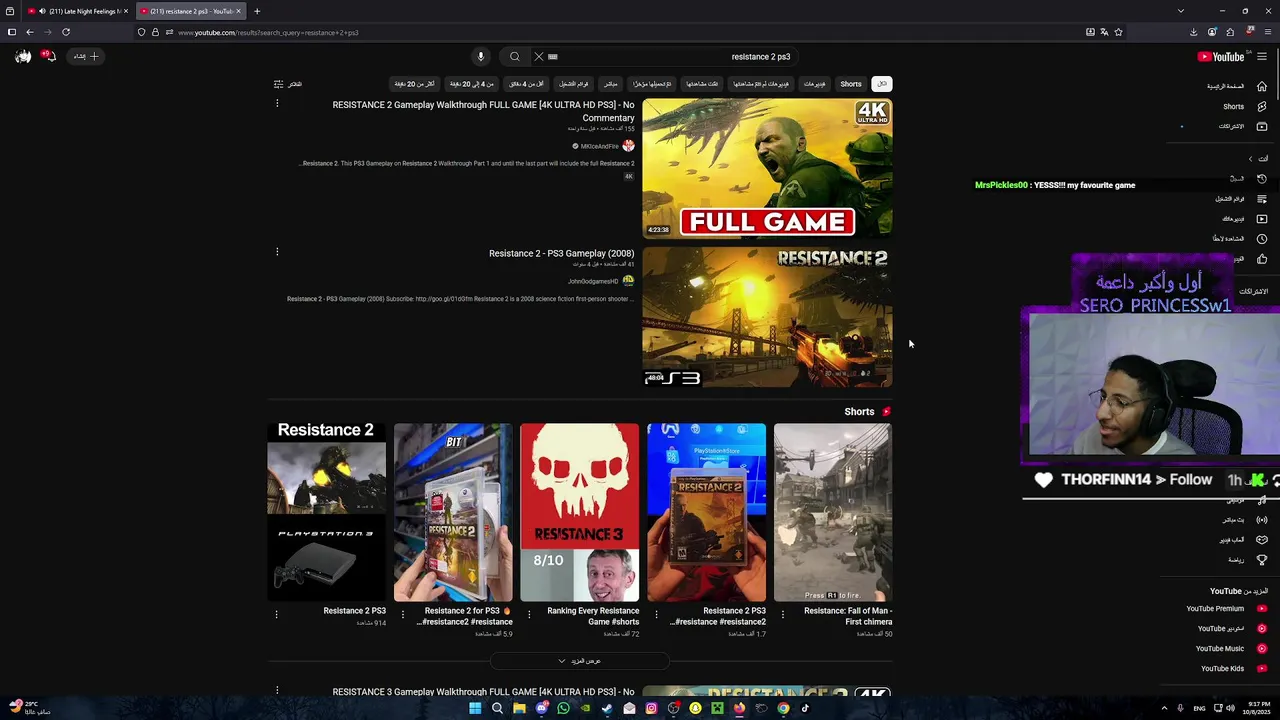
Task: Open Watch later clock icon
Action: tap(1262, 239)
